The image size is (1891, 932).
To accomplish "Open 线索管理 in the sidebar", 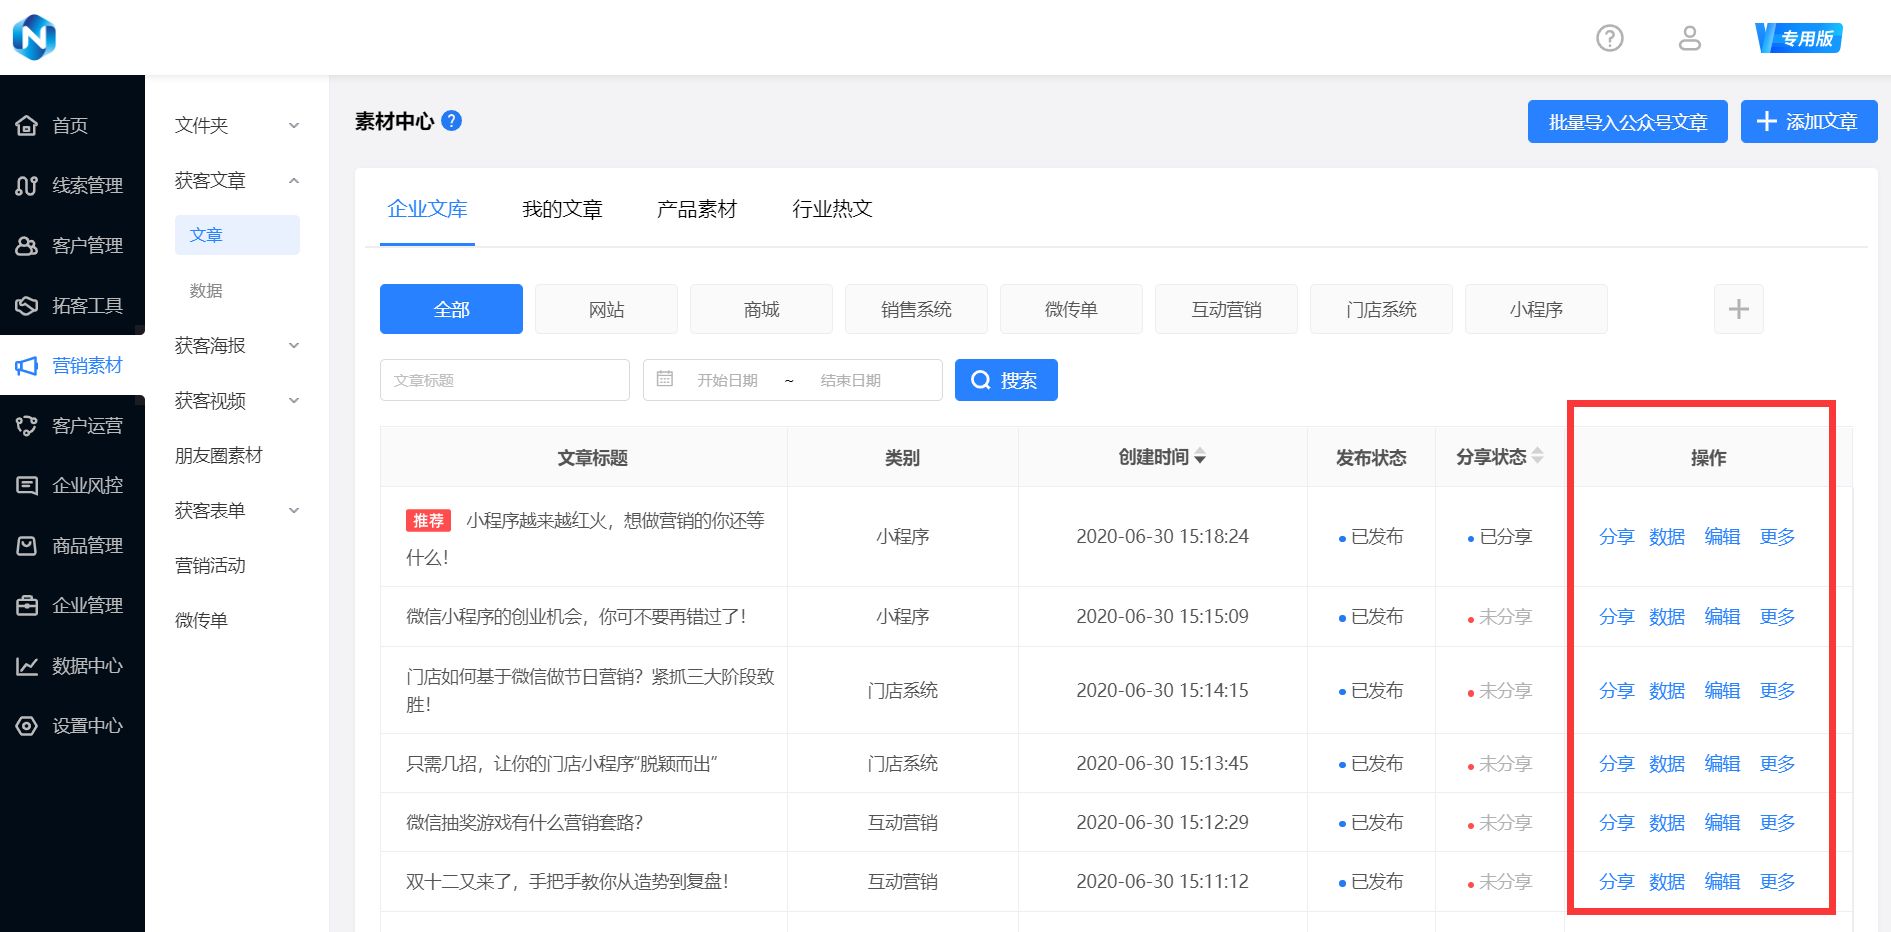I will (72, 185).
